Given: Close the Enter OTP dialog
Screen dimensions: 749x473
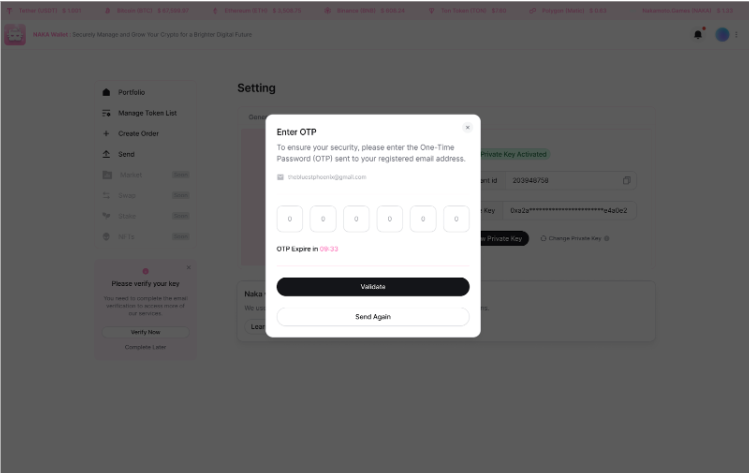Looking at the screenshot, I should pyautogui.click(x=467, y=127).
